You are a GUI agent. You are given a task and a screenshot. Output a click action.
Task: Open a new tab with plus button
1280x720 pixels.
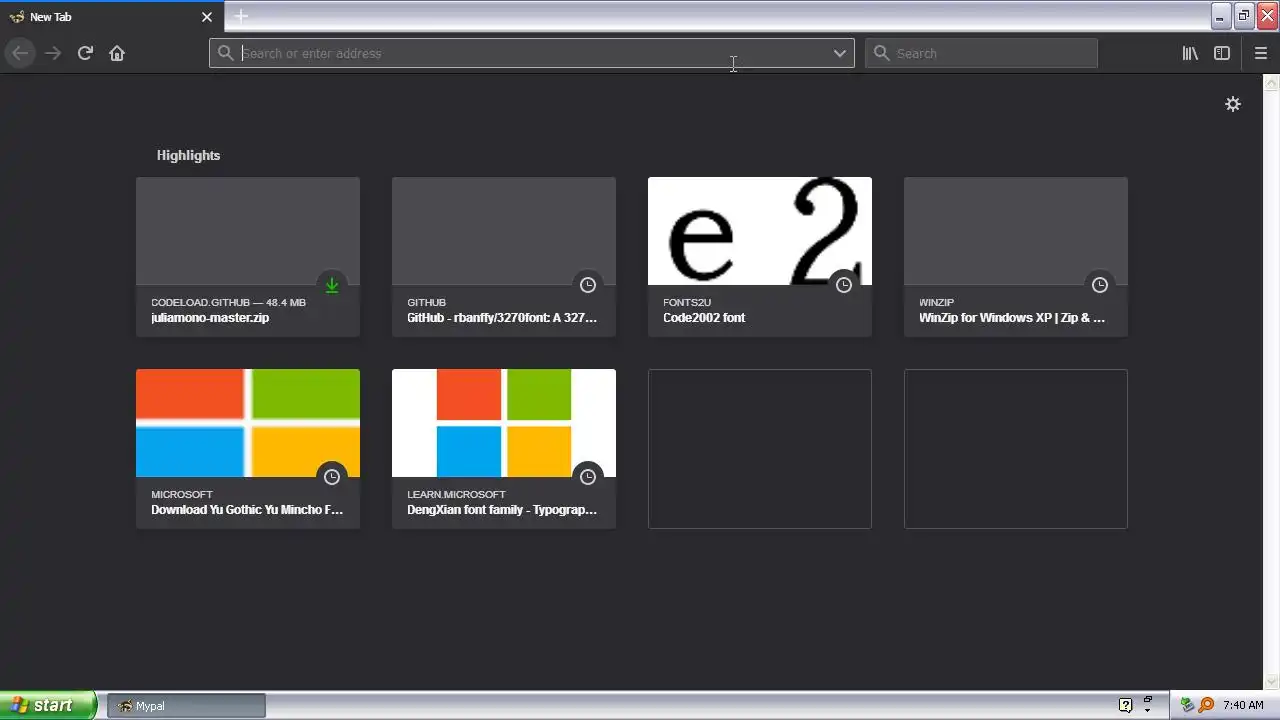pos(241,16)
